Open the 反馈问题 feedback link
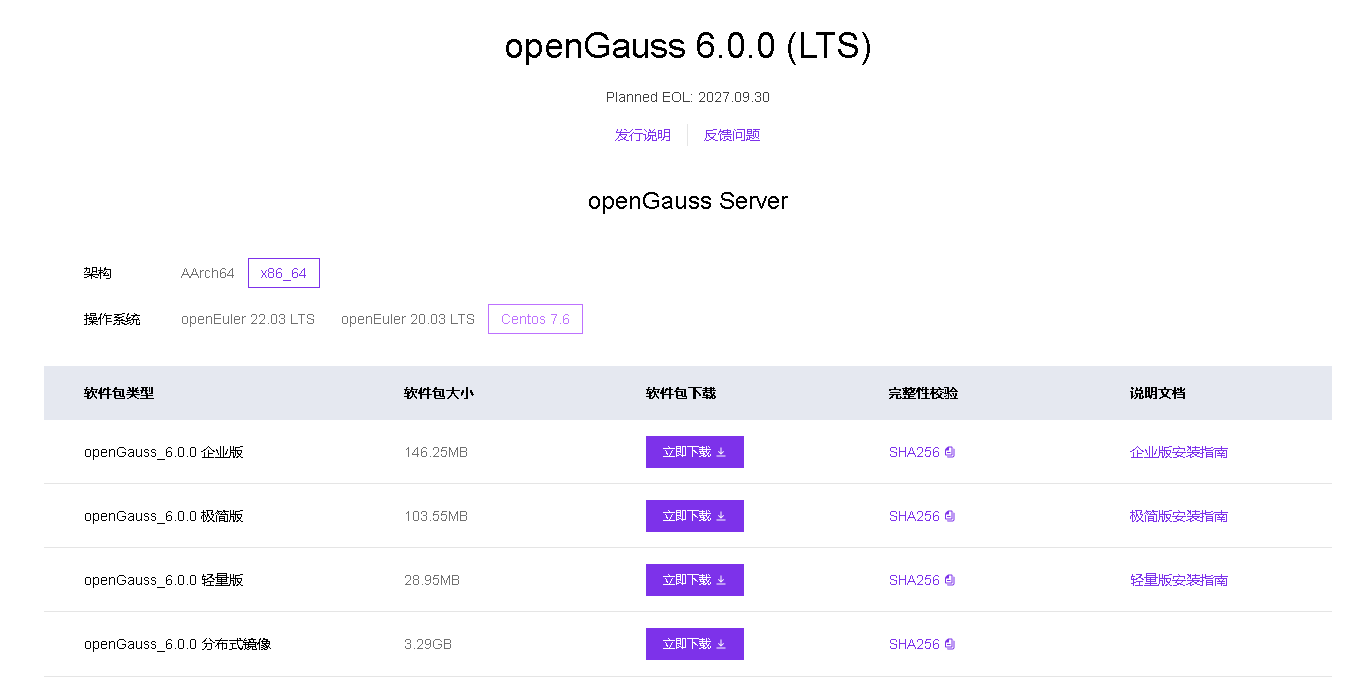Viewport: 1358px width, 677px height. click(732, 135)
